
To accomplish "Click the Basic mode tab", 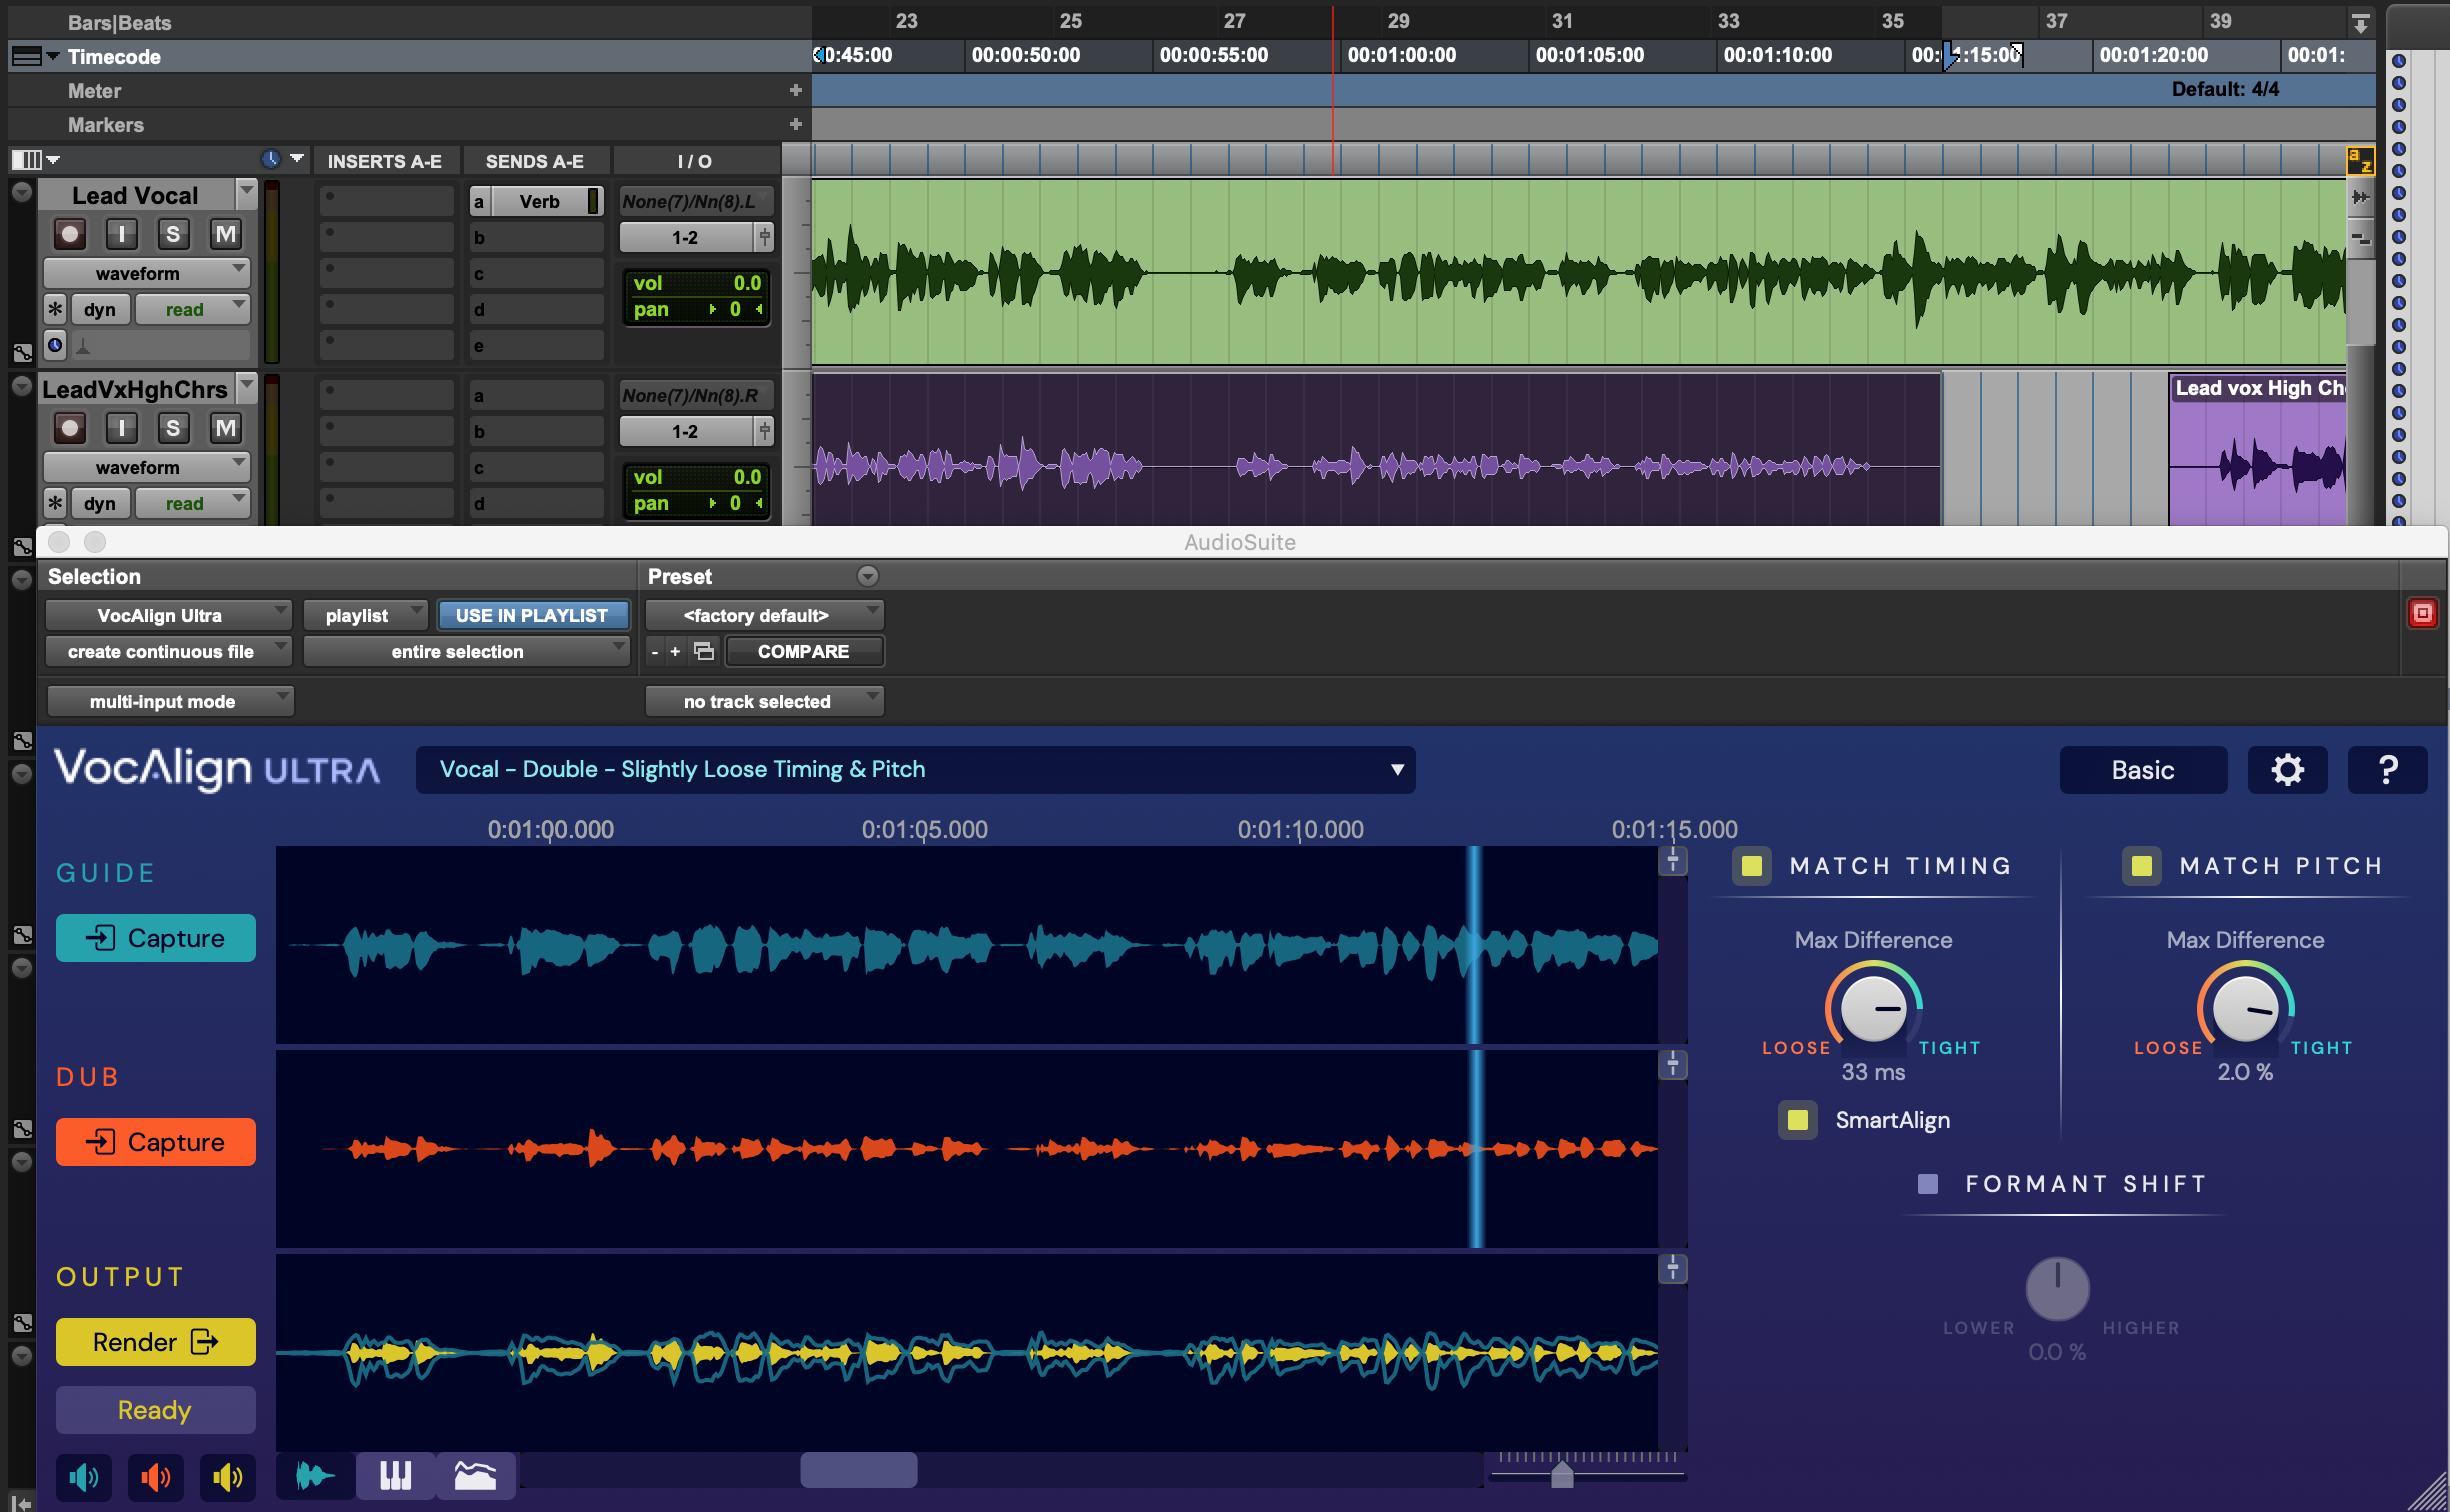I will click(2142, 770).
